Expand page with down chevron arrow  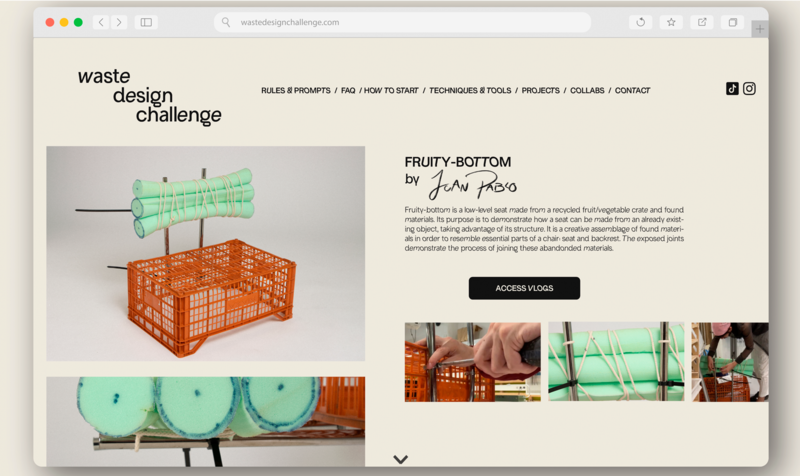coord(401,459)
